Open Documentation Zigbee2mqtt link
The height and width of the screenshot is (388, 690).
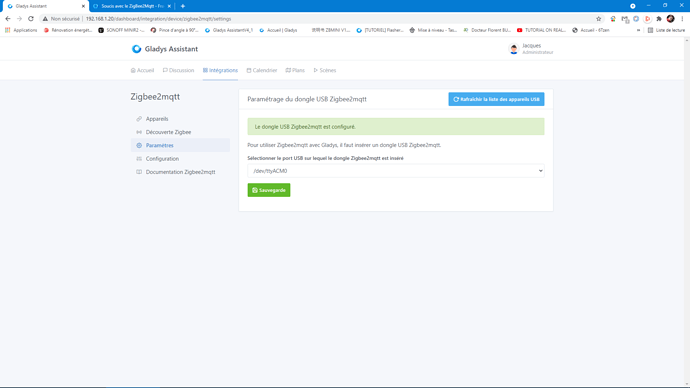coord(180,172)
